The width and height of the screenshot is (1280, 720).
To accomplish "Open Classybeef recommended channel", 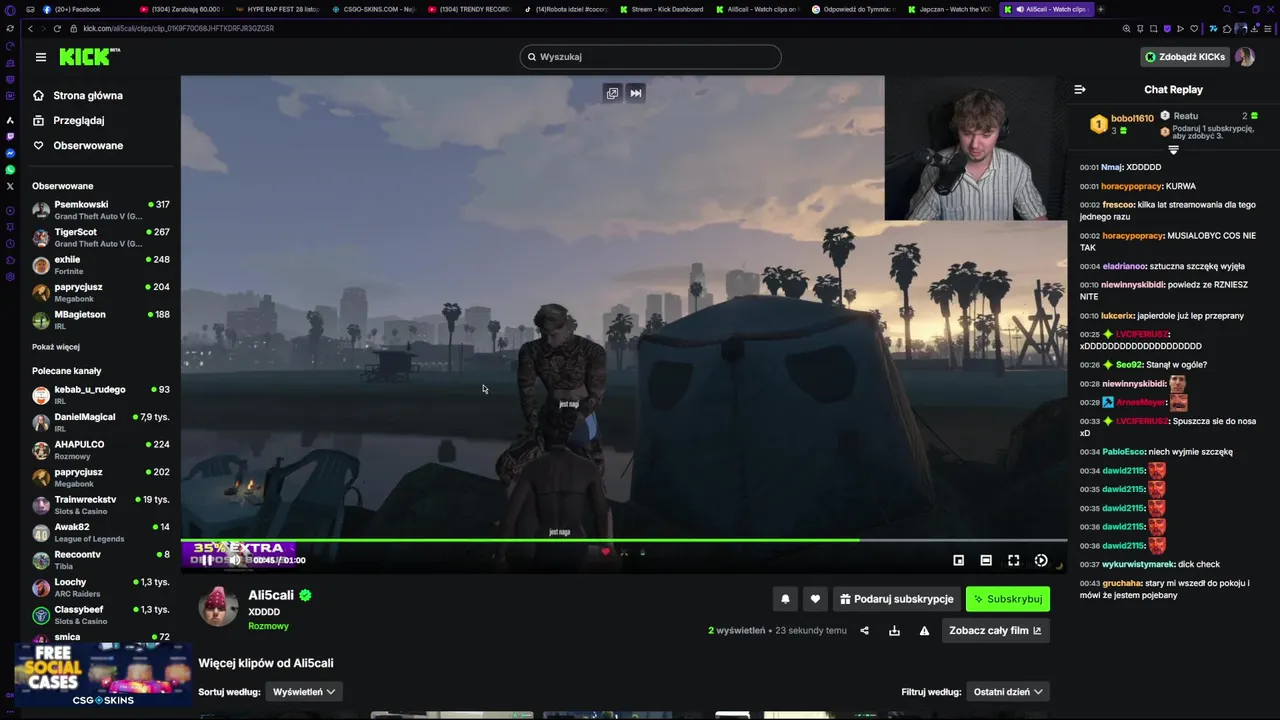I will pyautogui.click(x=100, y=615).
